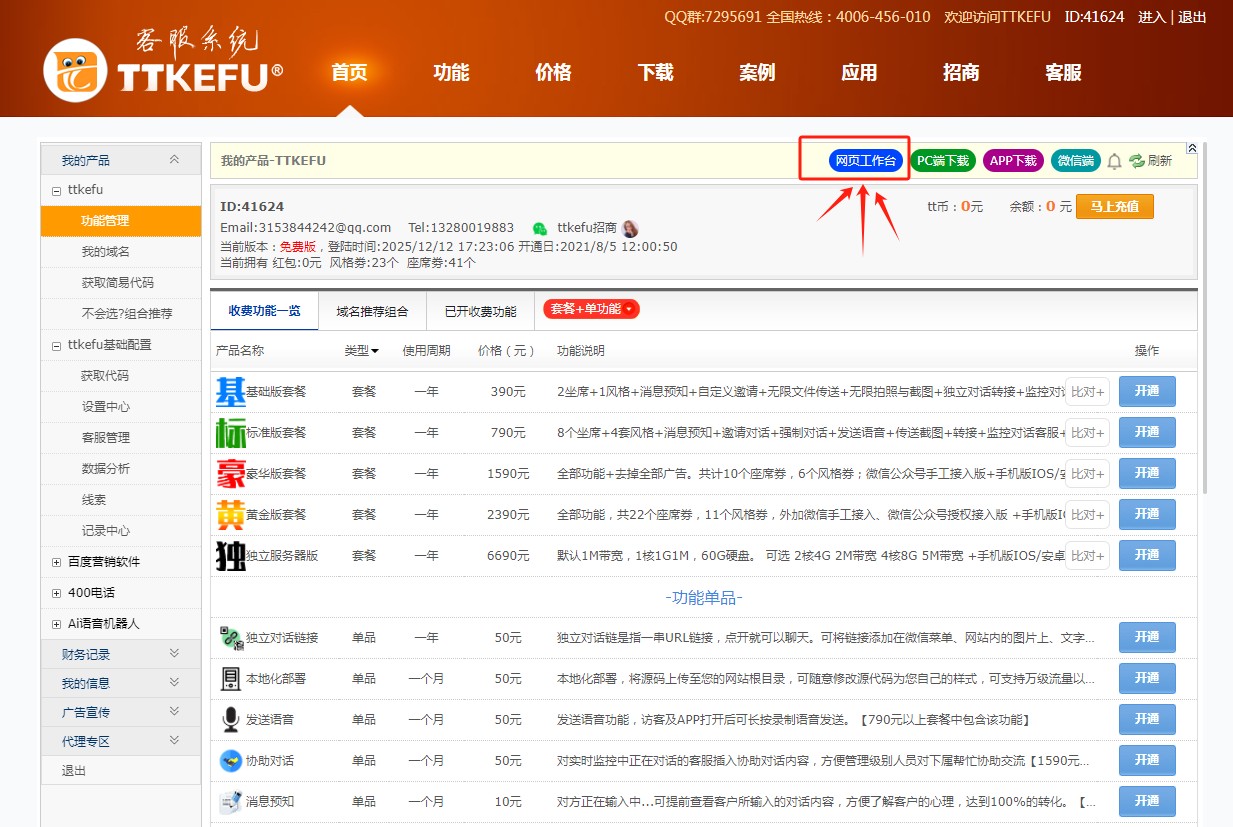Toggle 比对+ for 独立服务器版
This screenshot has height=827, width=1233.
(1087, 556)
